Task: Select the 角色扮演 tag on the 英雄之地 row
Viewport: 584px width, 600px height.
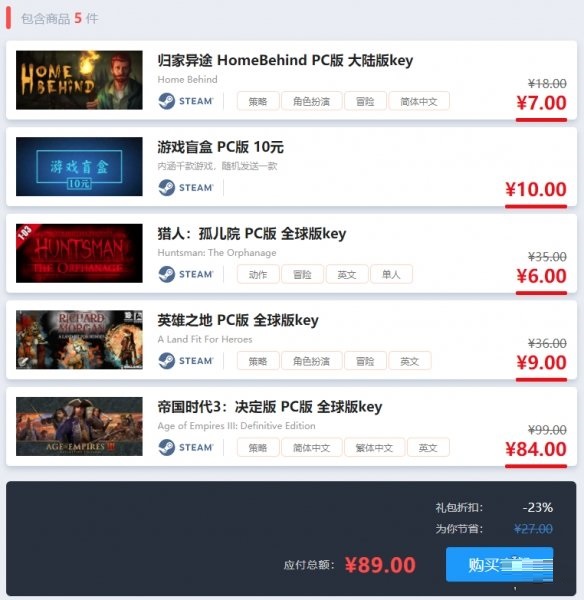Action: click(312, 361)
